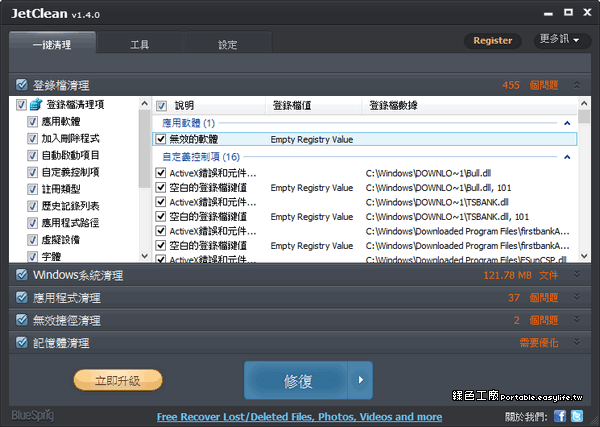
Task: Click the tree panel scroll-down arrow
Action: [x=145, y=256]
